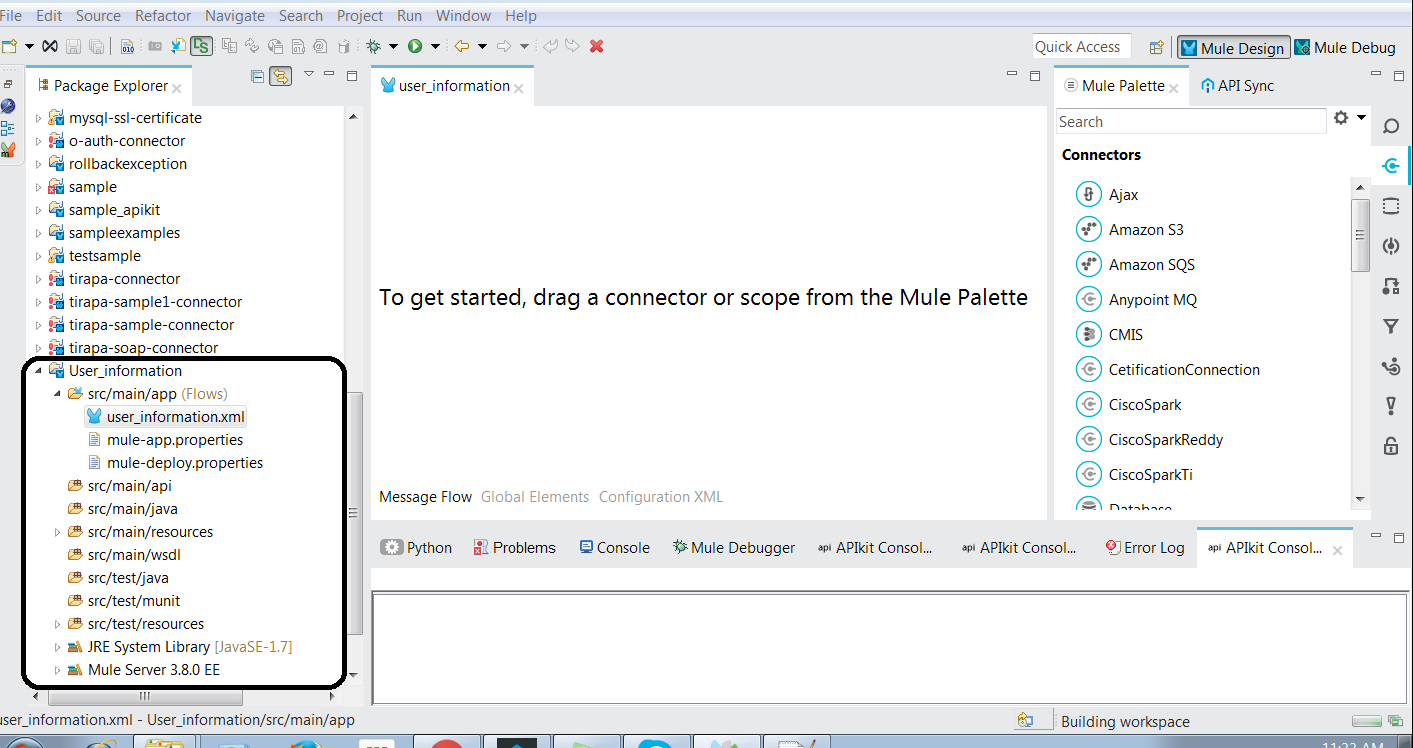
Task: Click the red X toolbar icon
Action: [x=597, y=46]
